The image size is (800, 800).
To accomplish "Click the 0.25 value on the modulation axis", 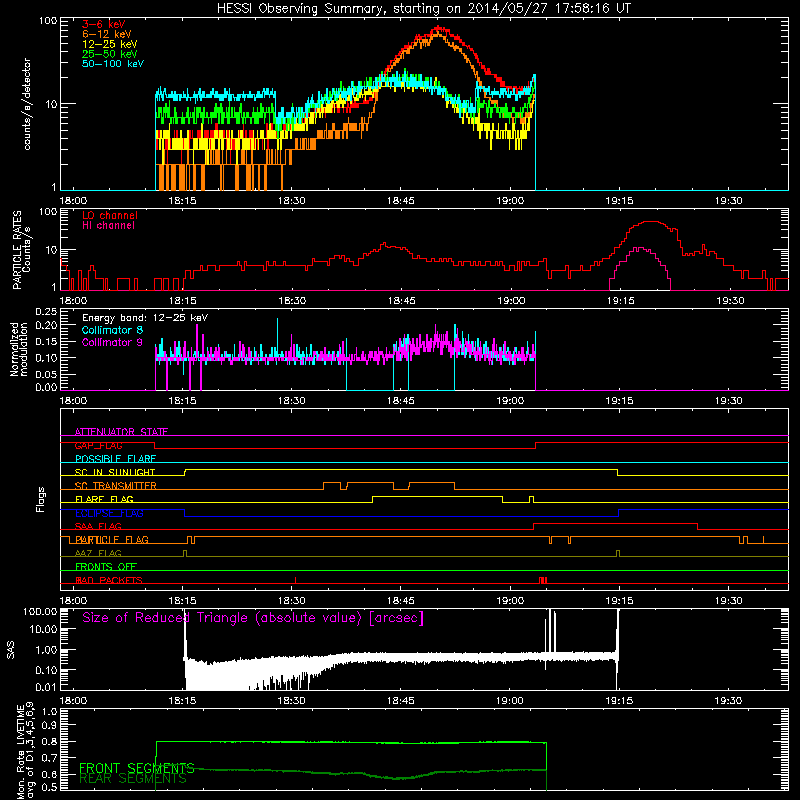I will [46, 312].
